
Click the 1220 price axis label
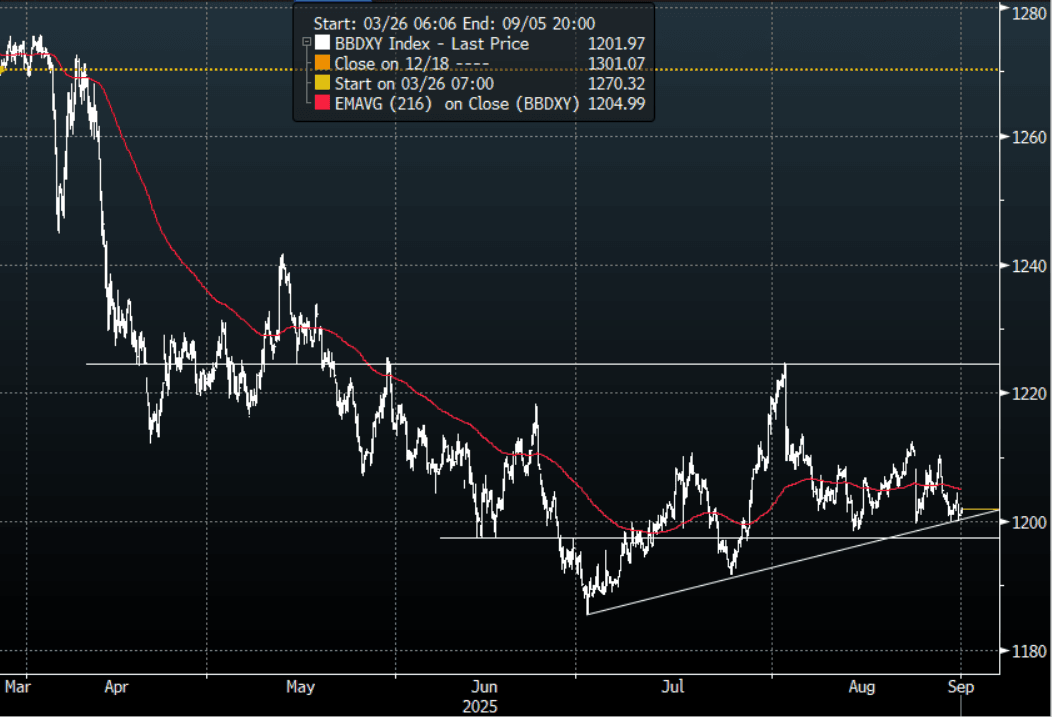click(1029, 394)
